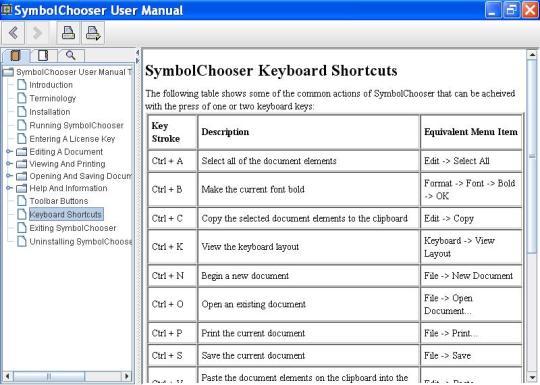Image resolution: width=540 pixels, height=385 pixels.
Task: Click folder icon beside Editing A Document
Action: pos(21,152)
